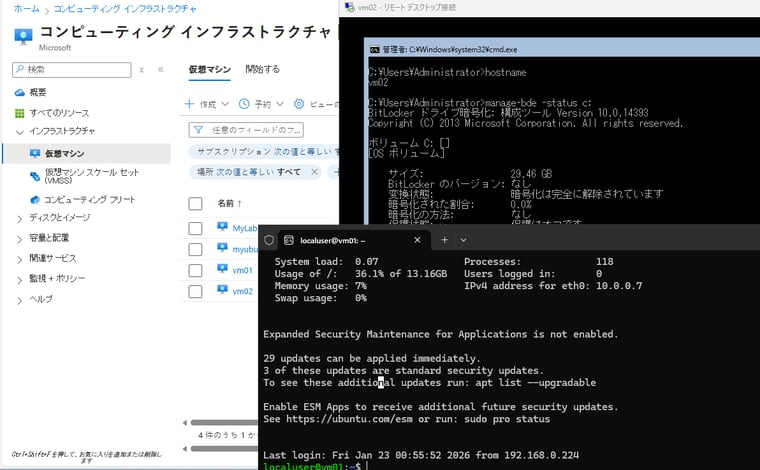Expand 監視 + ポリシー section
Viewport: 760px width, 470px height.
(19, 280)
